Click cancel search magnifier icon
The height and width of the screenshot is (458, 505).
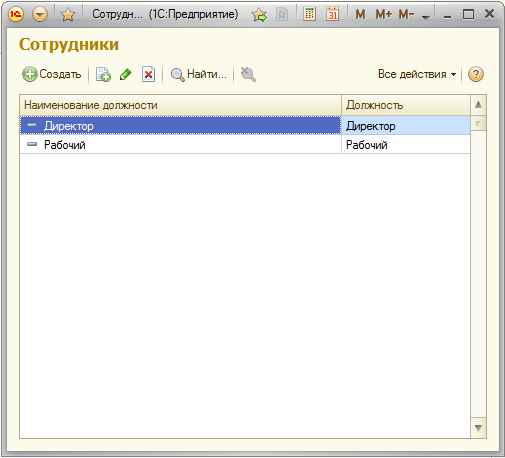(248, 74)
